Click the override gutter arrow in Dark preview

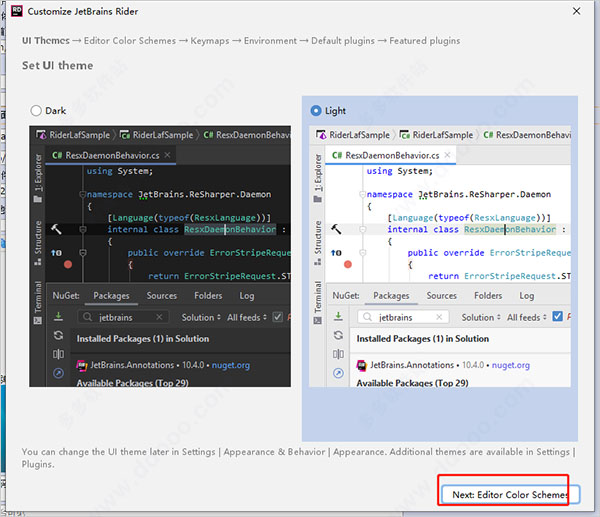(x=56, y=253)
